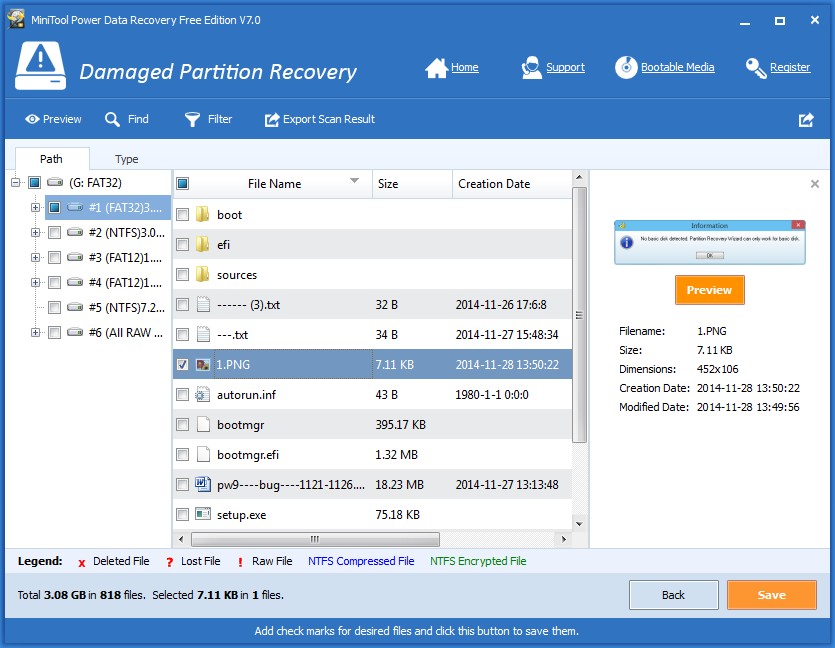The width and height of the screenshot is (835, 648).
Task: Click the Home house icon
Action: pyautogui.click(x=436, y=68)
